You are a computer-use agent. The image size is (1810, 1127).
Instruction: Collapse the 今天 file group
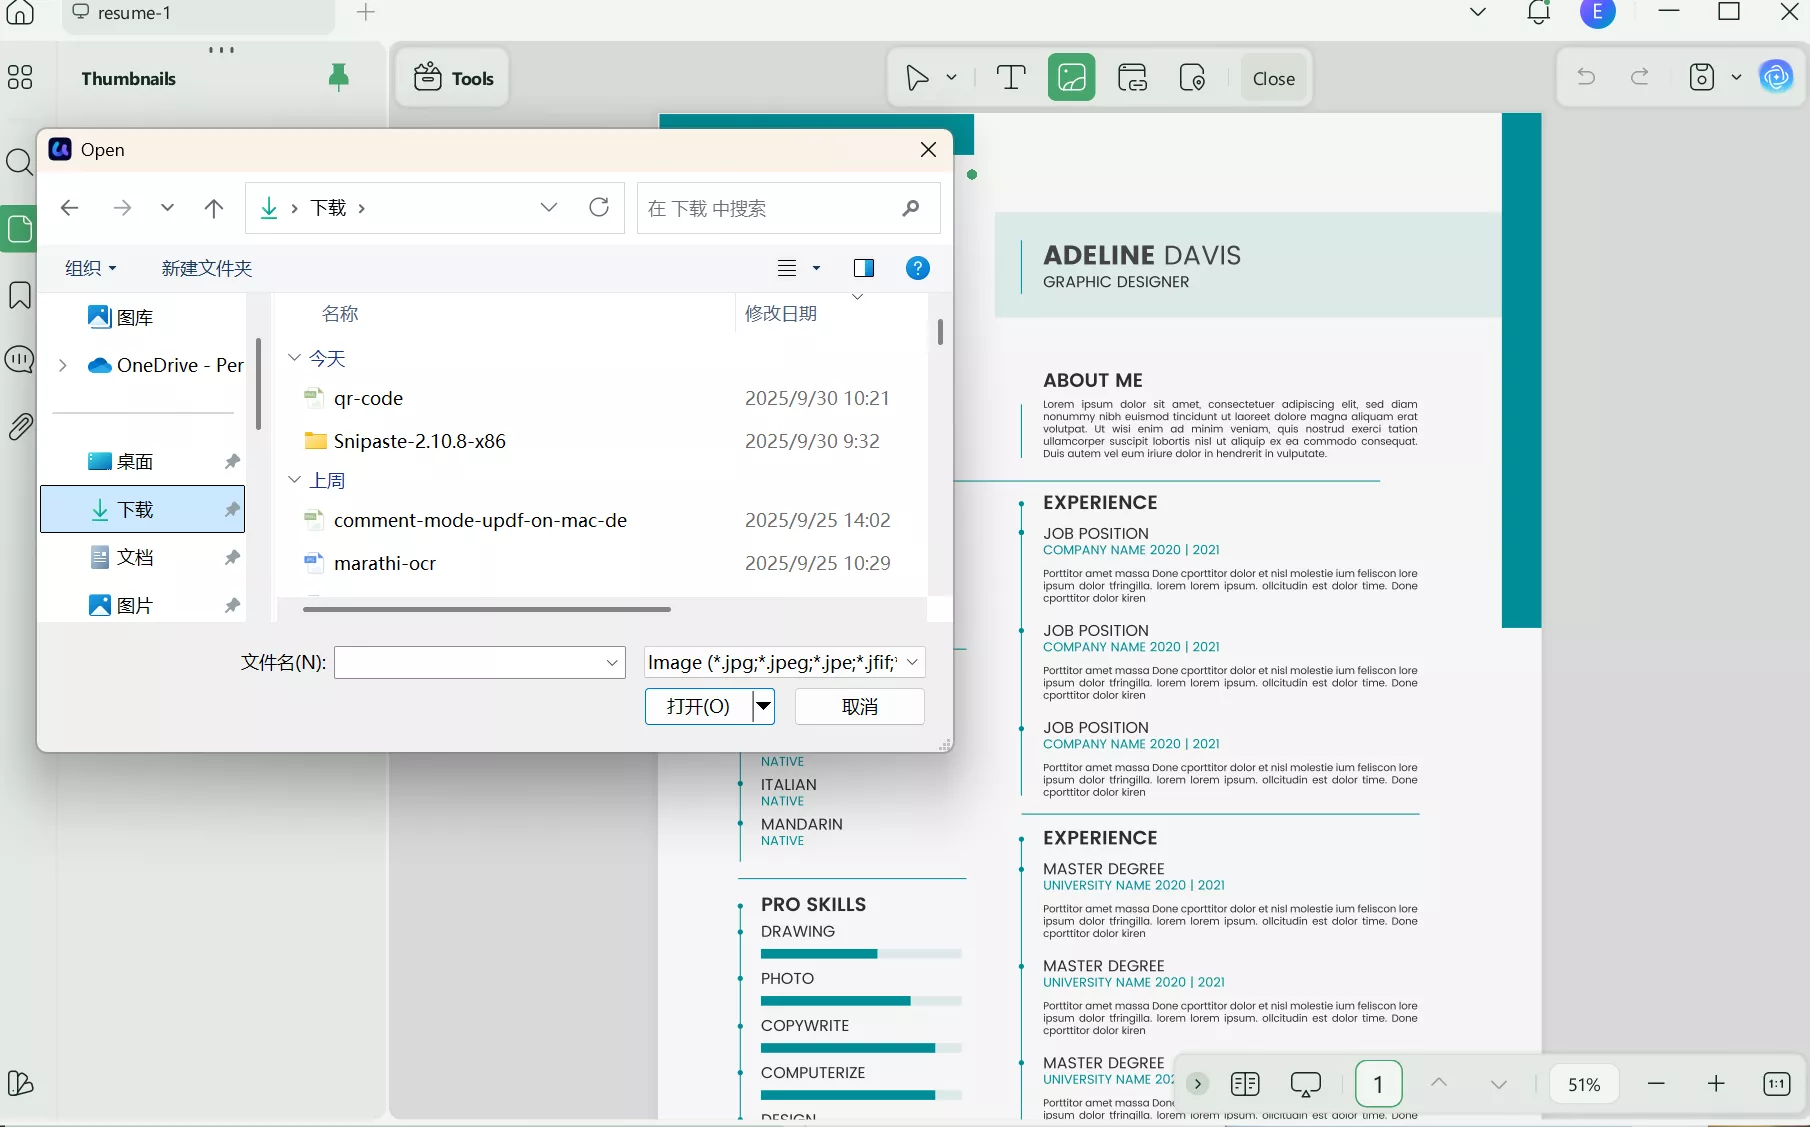[x=295, y=358]
